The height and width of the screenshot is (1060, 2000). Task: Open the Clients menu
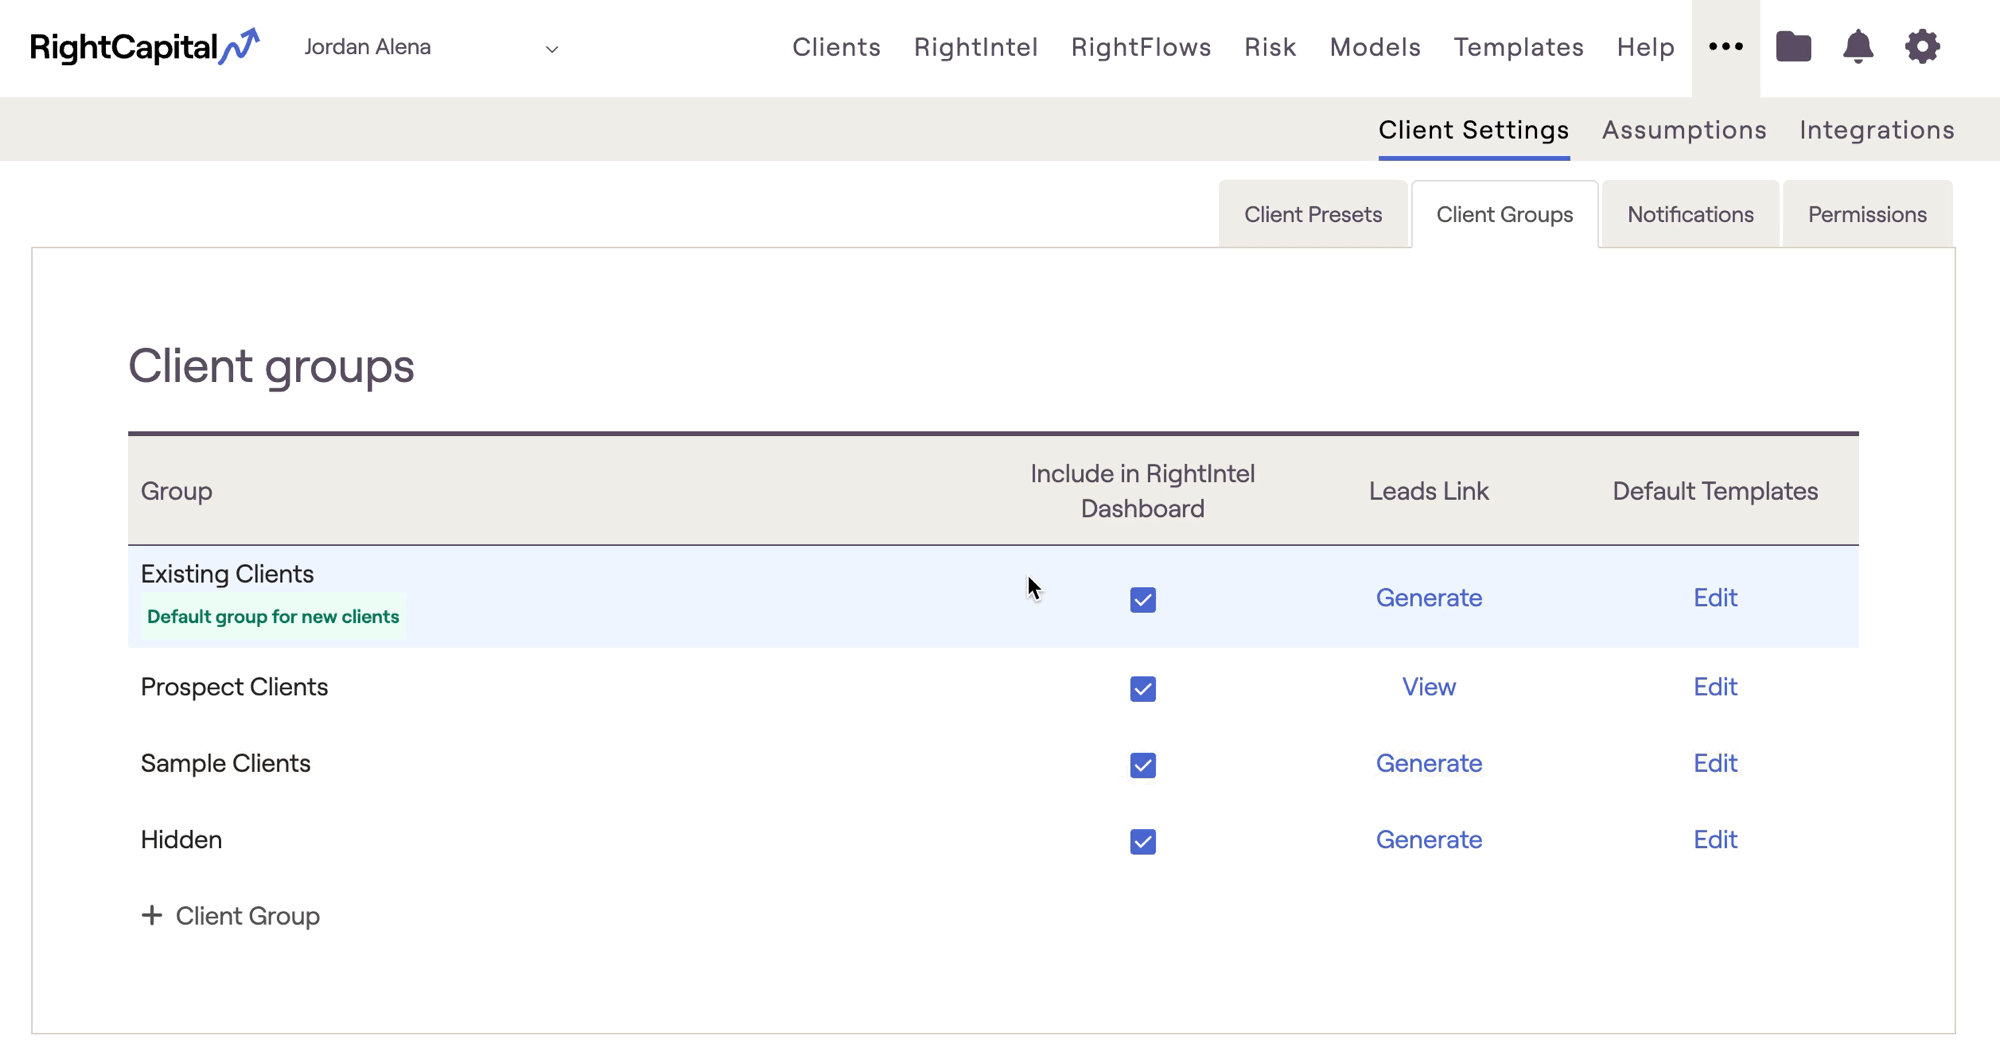(836, 47)
